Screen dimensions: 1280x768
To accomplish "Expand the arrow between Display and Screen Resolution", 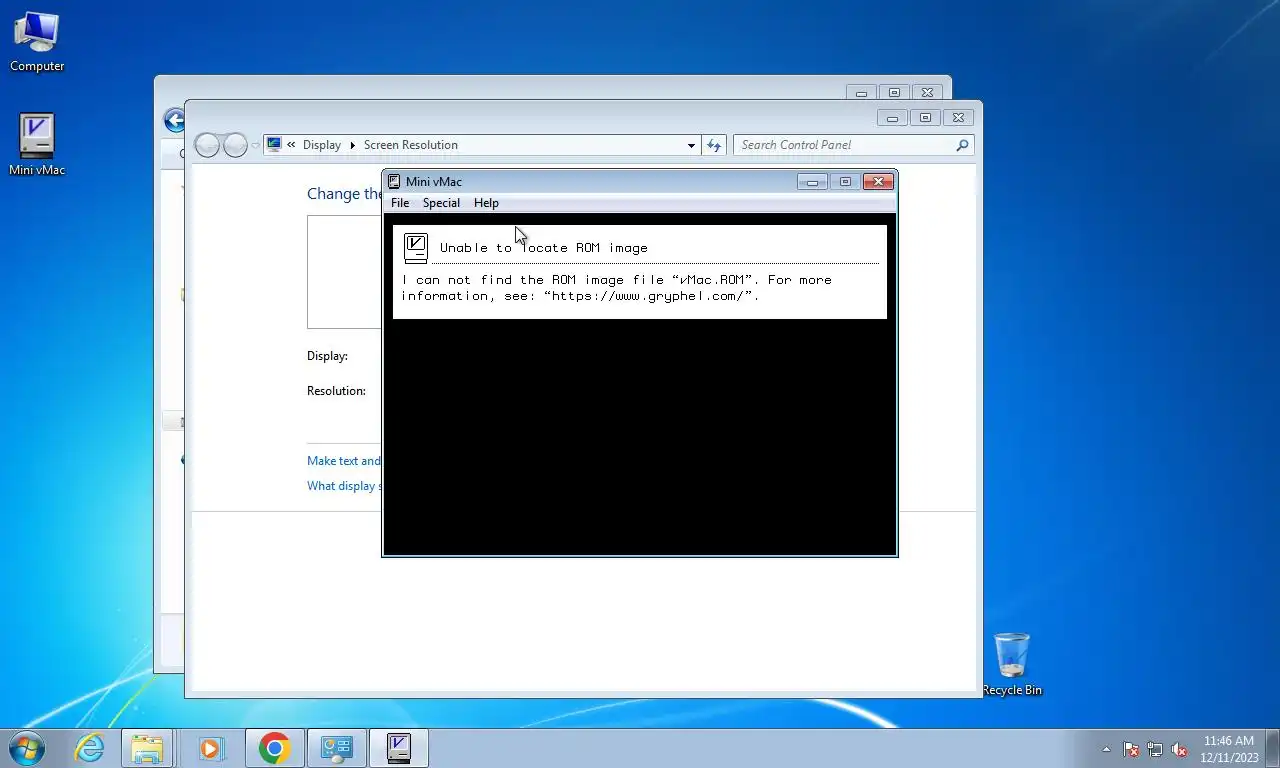I will (353, 145).
